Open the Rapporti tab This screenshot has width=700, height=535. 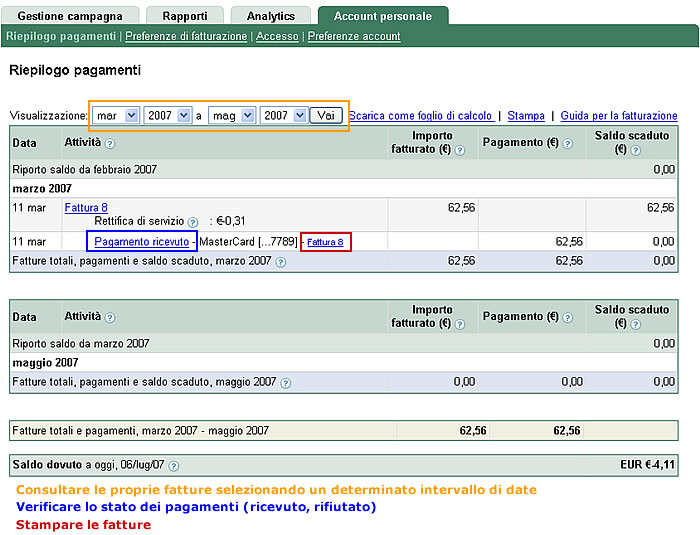click(185, 16)
